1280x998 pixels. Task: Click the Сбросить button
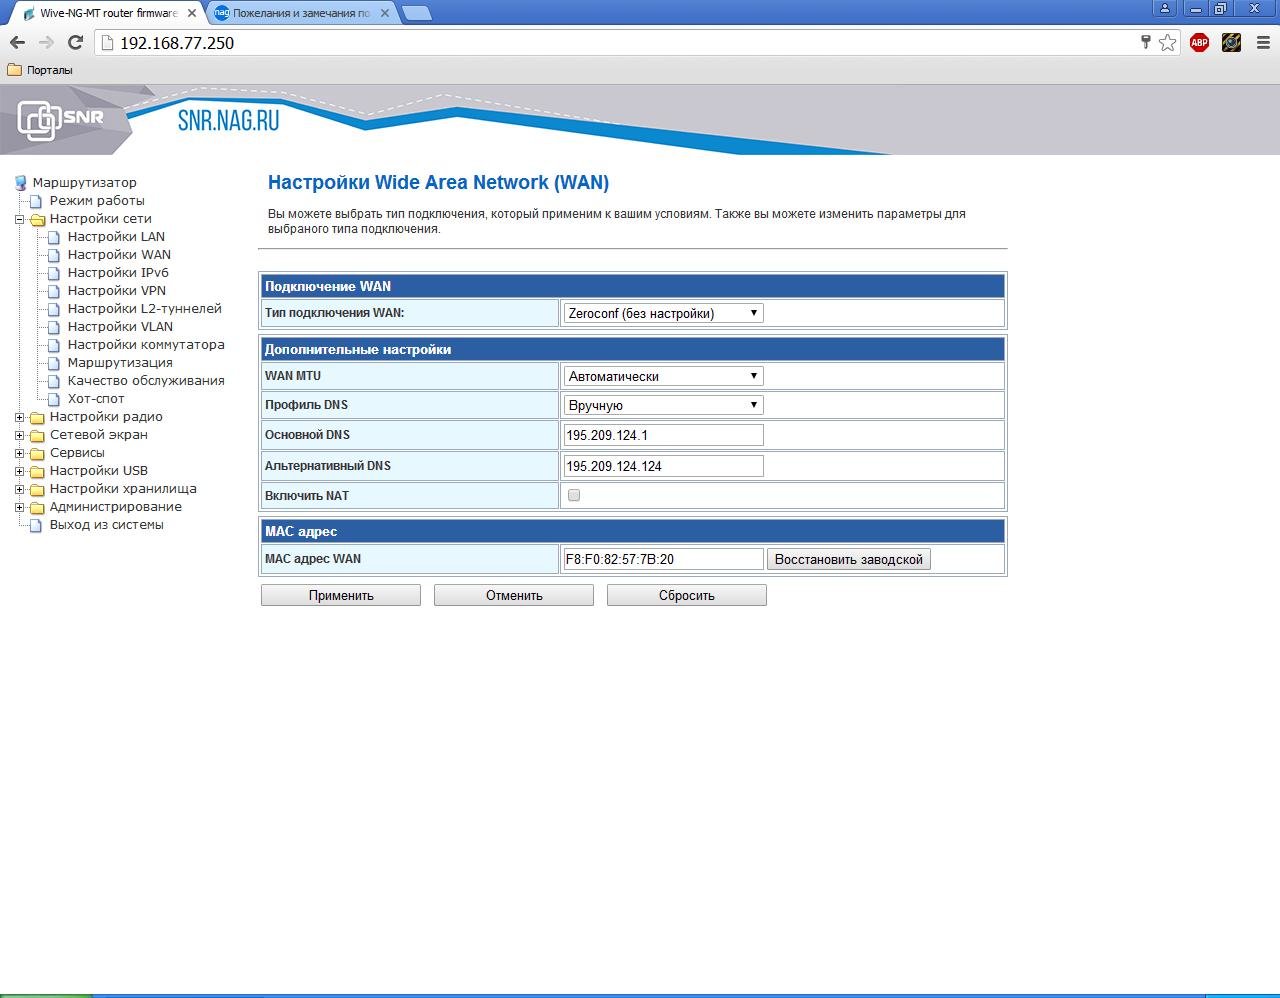tap(687, 595)
